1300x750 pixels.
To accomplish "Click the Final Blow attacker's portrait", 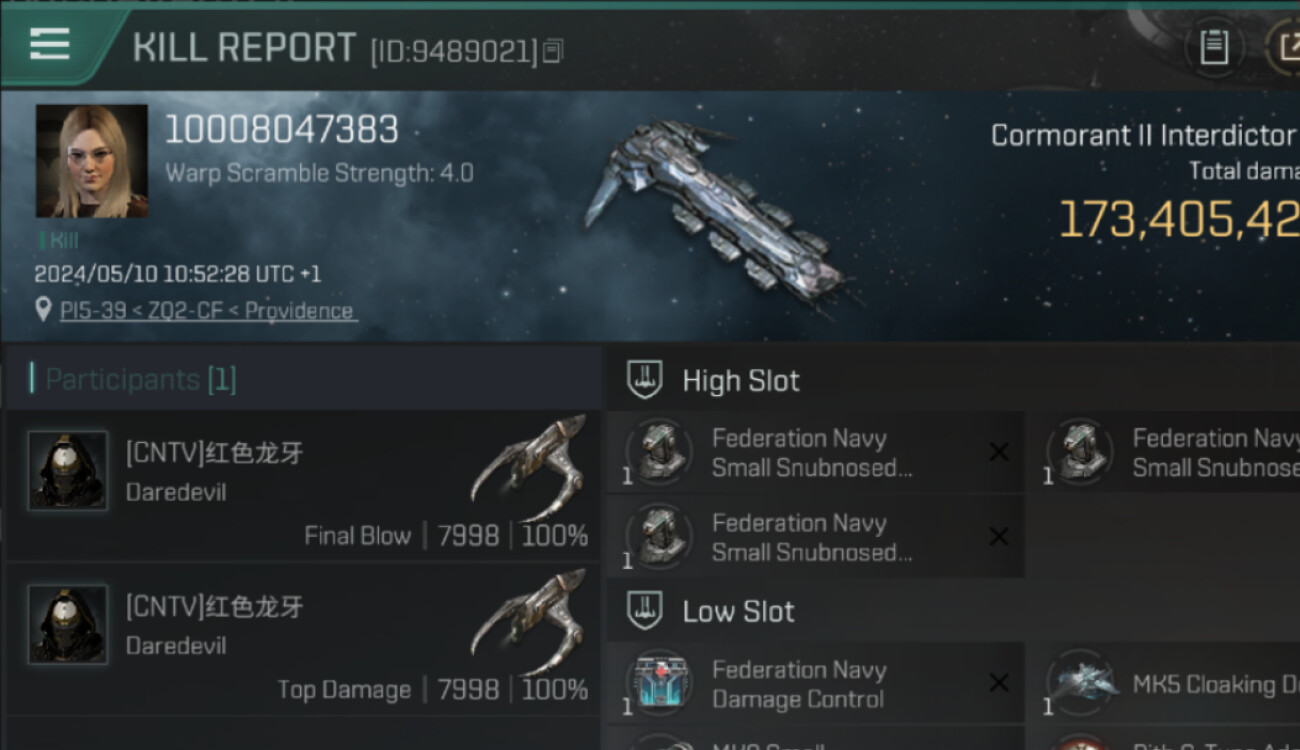I will (x=68, y=471).
